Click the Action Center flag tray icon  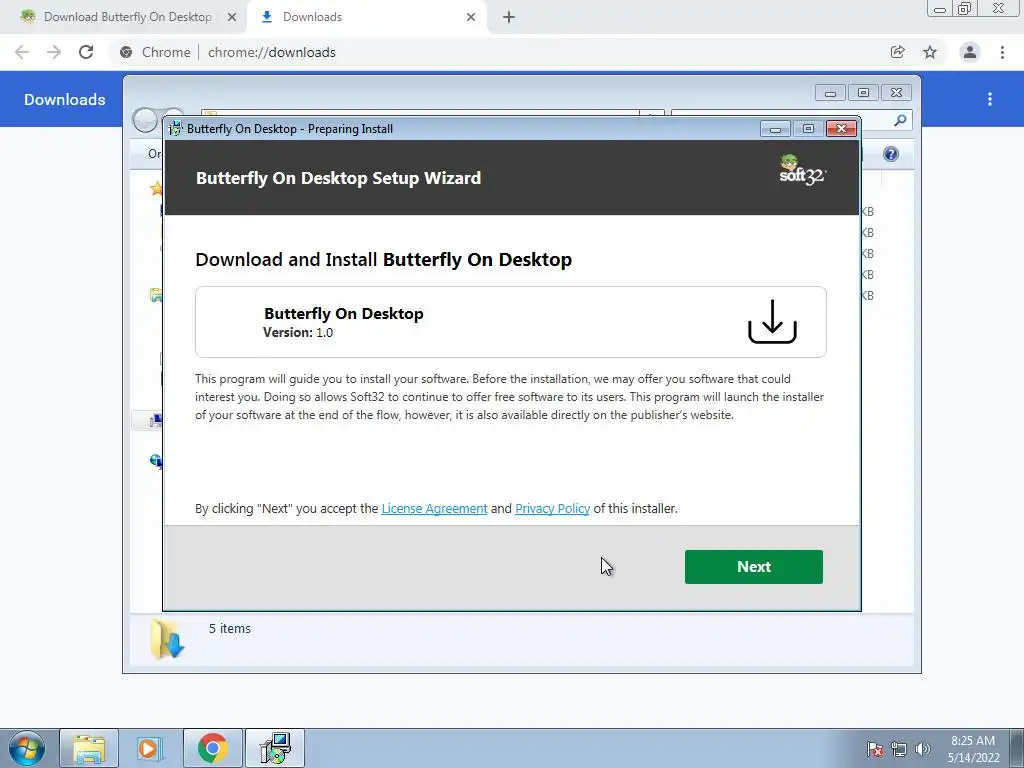pos(875,749)
